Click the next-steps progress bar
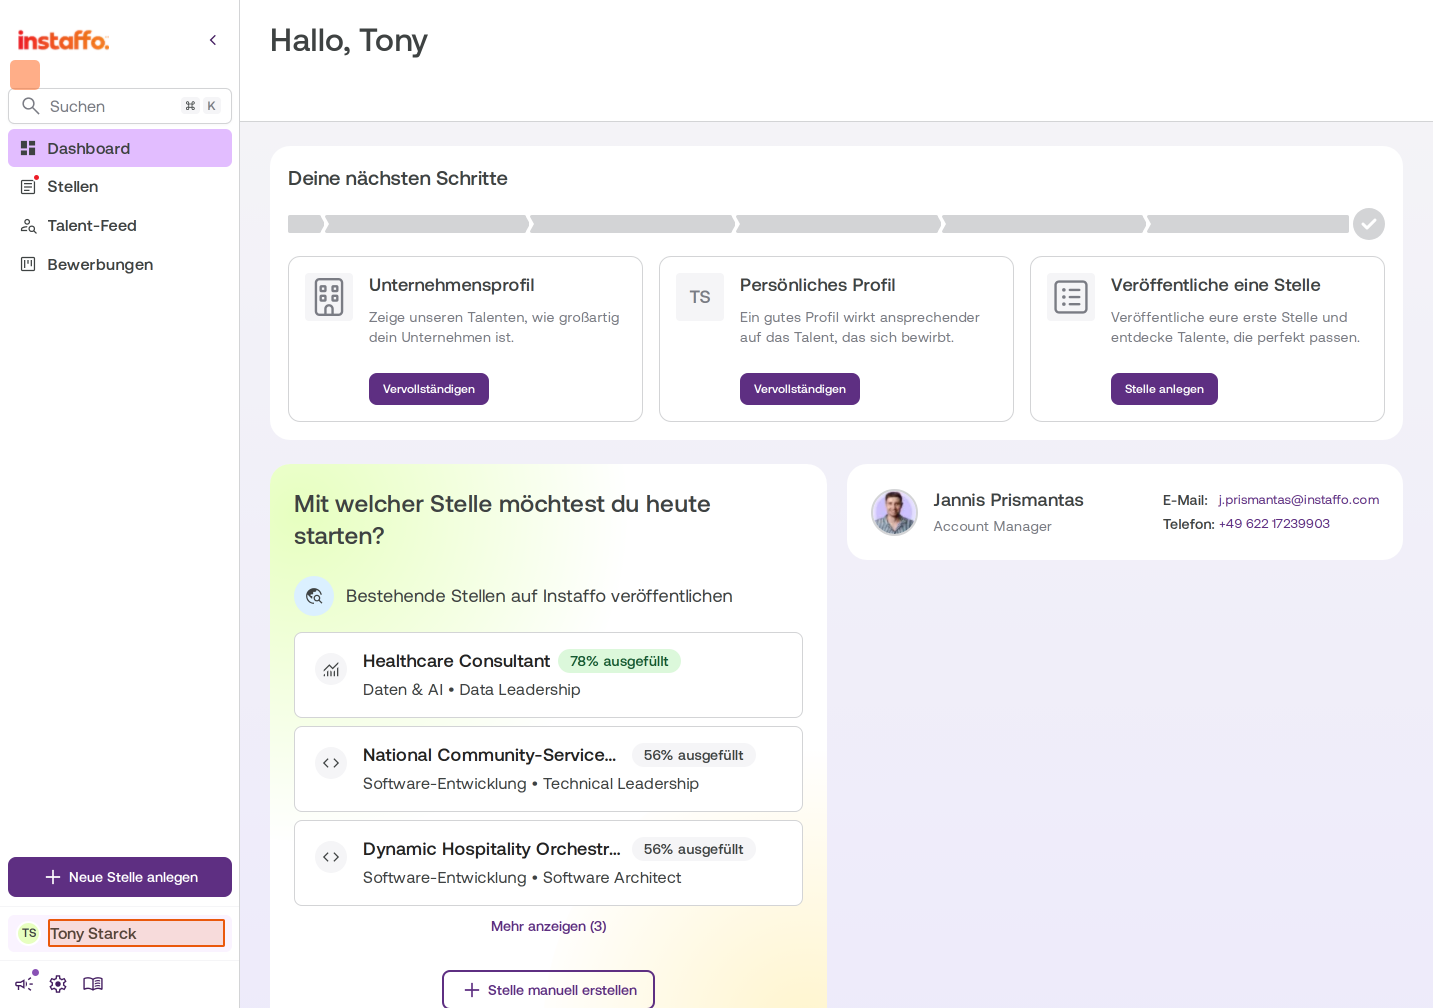The height and width of the screenshot is (1008, 1433). [818, 224]
